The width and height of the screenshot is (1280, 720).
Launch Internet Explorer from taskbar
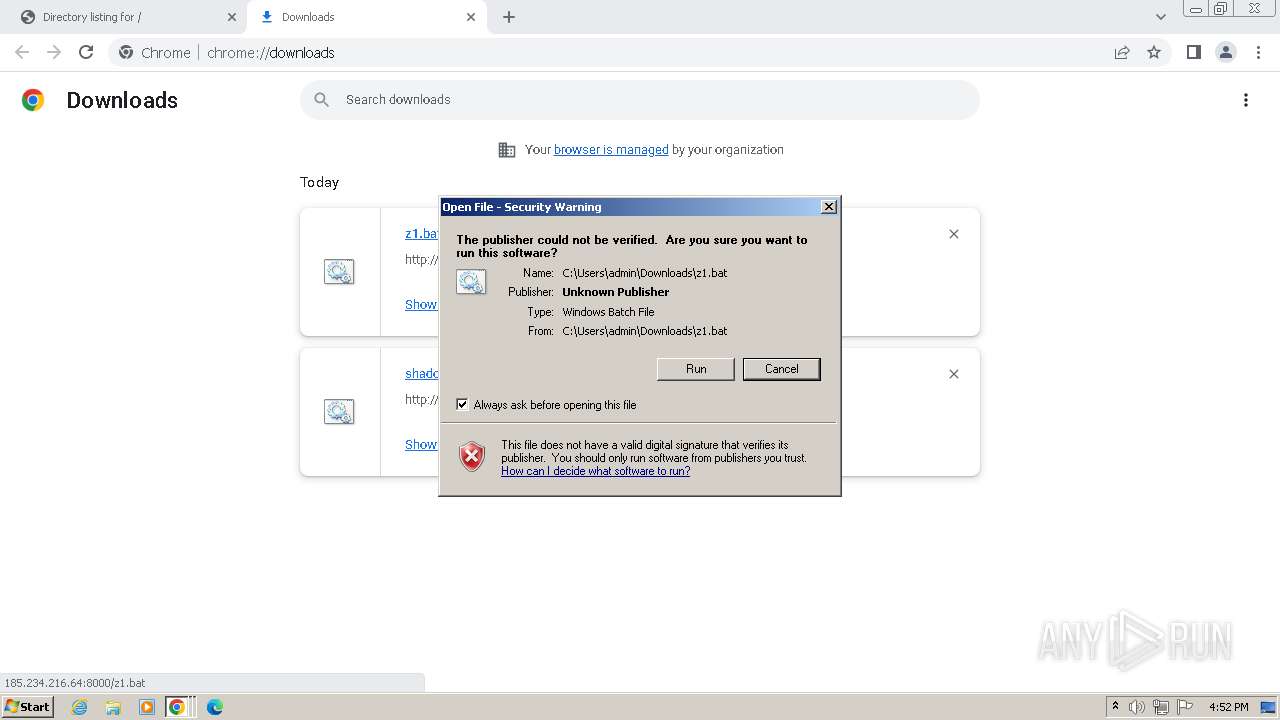(x=79, y=707)
